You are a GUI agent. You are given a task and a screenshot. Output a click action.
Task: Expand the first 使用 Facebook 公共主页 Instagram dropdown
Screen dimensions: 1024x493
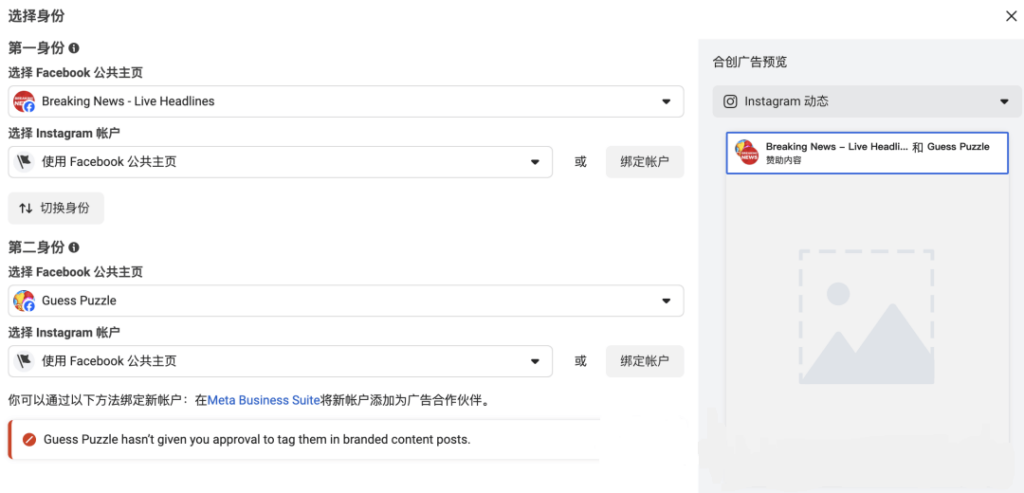point(280,162)
